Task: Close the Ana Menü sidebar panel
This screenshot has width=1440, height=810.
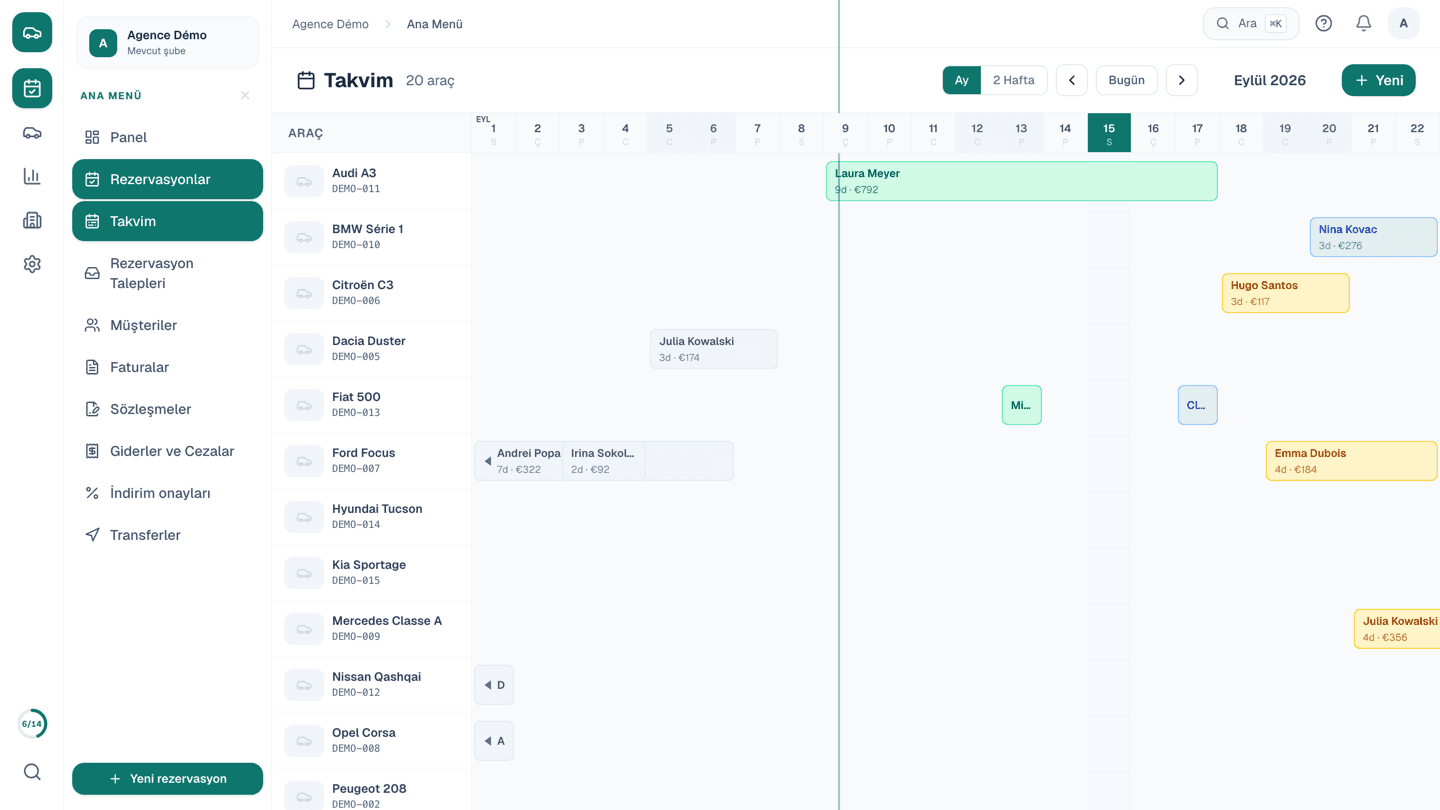Action: pyautogui.click(x=245, y=96)
